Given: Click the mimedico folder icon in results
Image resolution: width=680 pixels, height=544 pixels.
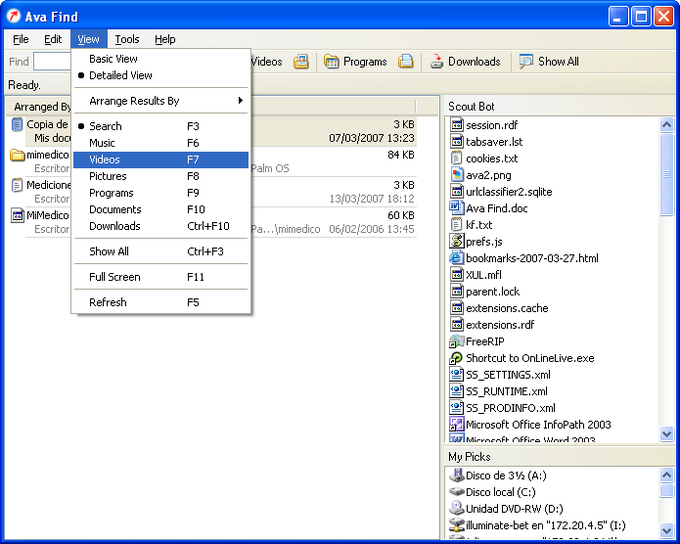Looking at the screenshot, I should point(17,155).
